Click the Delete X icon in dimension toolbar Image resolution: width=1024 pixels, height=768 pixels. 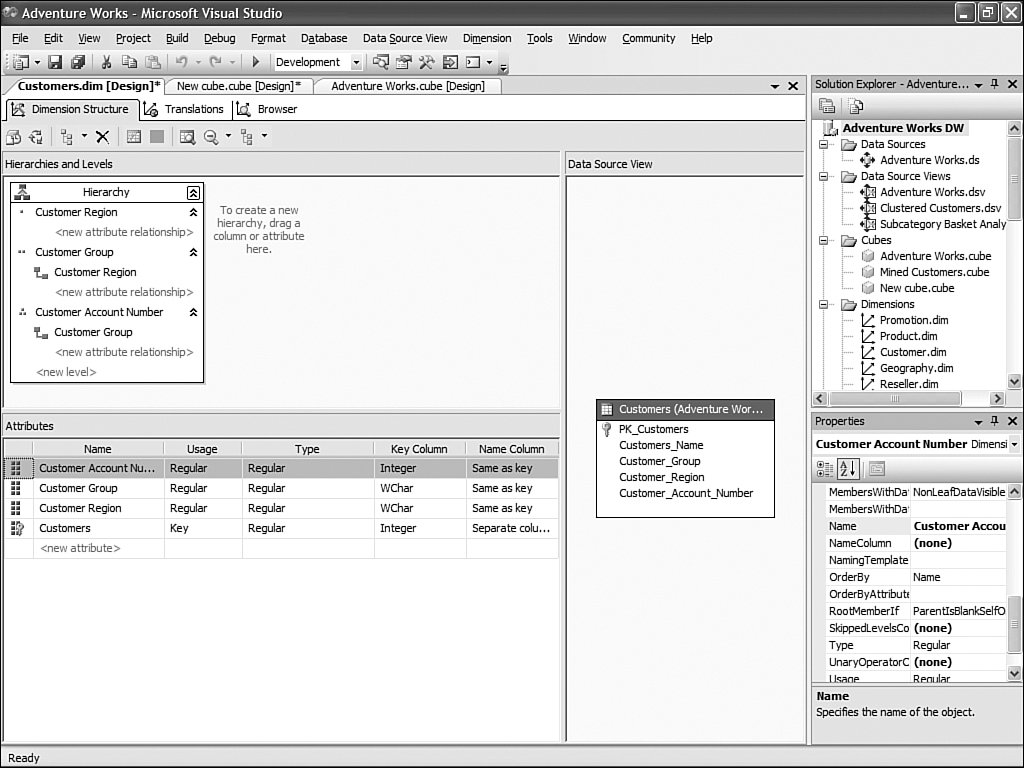click(103, 136)
